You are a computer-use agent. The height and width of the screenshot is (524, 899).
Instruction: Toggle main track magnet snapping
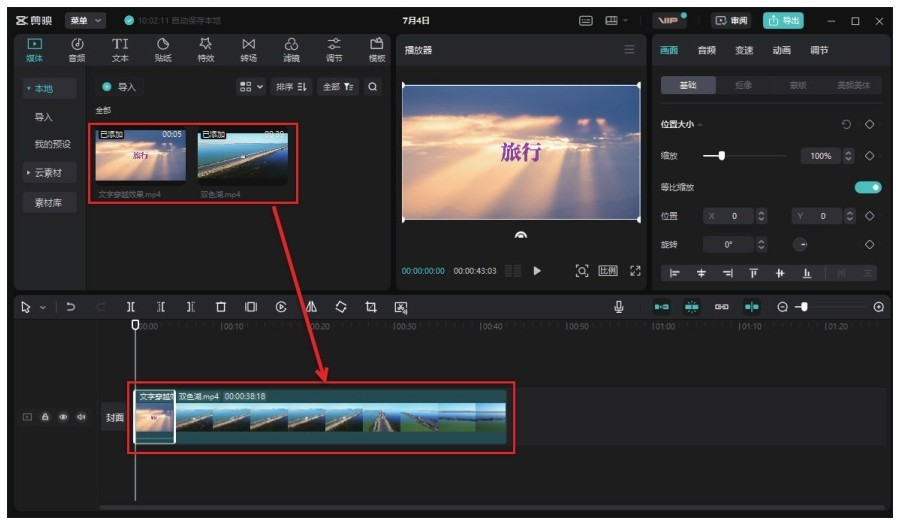(x=662, y=307)
